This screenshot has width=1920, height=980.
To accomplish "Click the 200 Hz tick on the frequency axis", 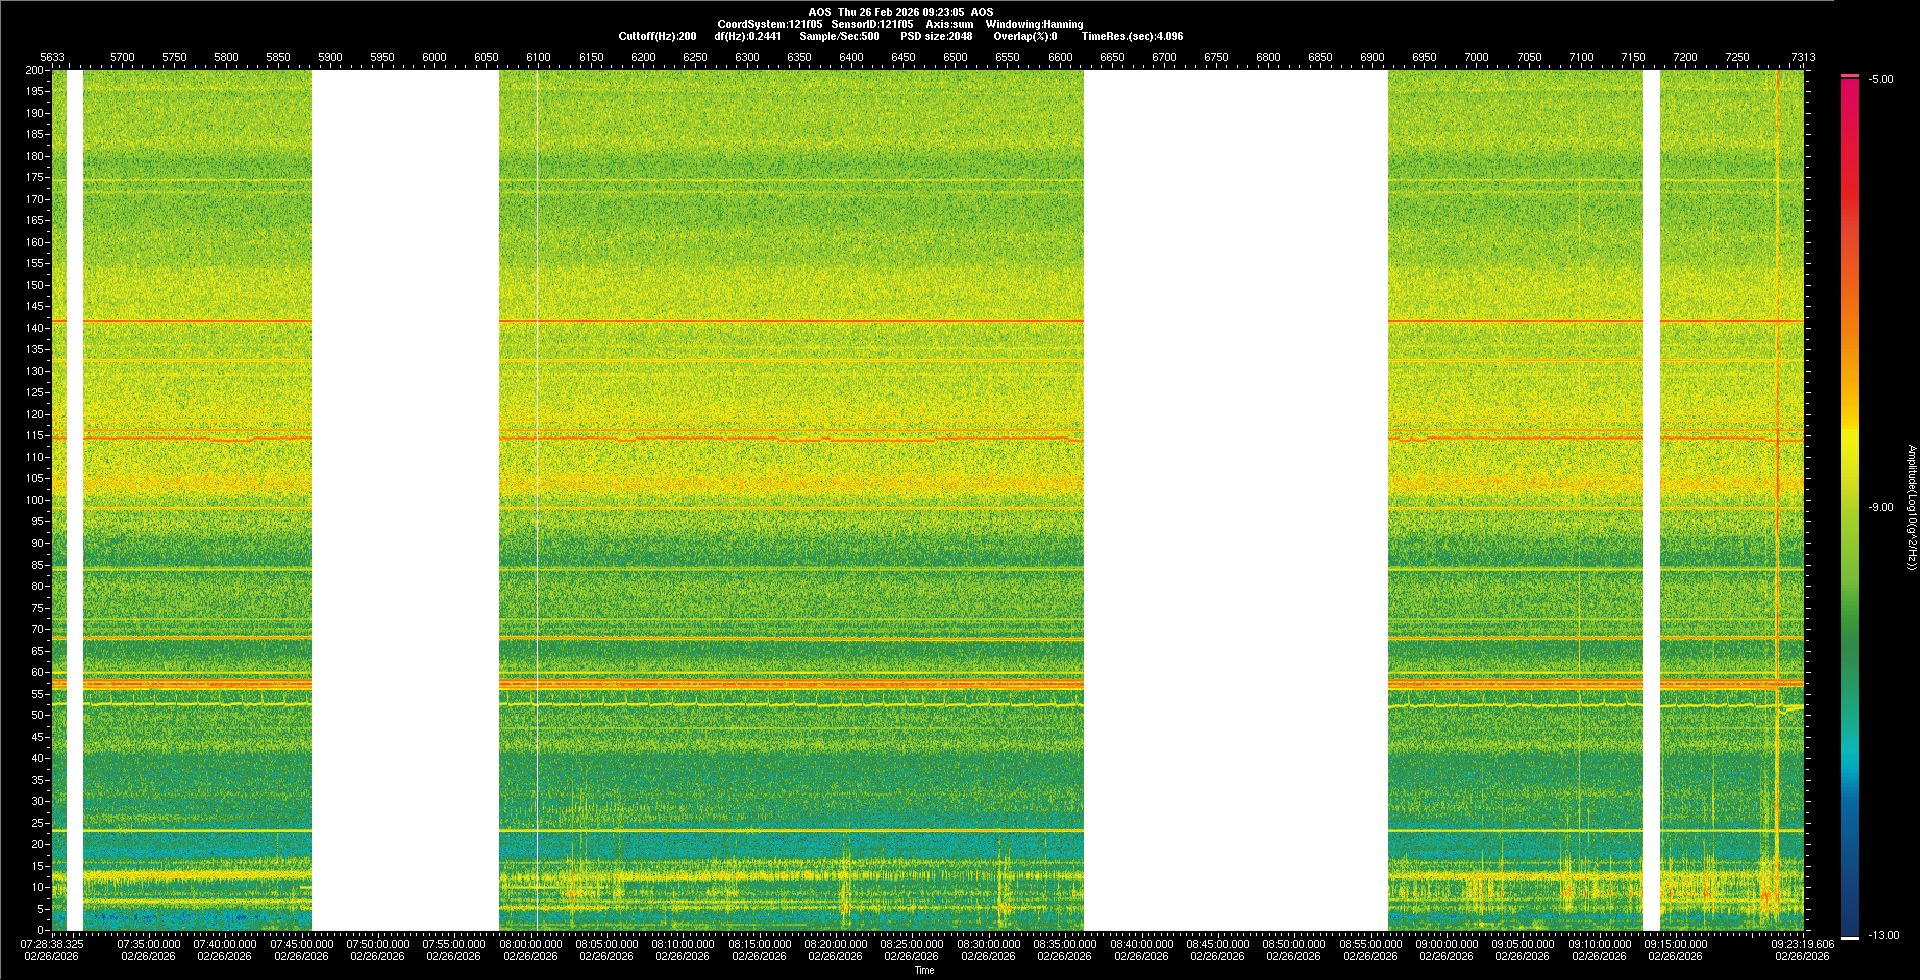I will (34, 70).
